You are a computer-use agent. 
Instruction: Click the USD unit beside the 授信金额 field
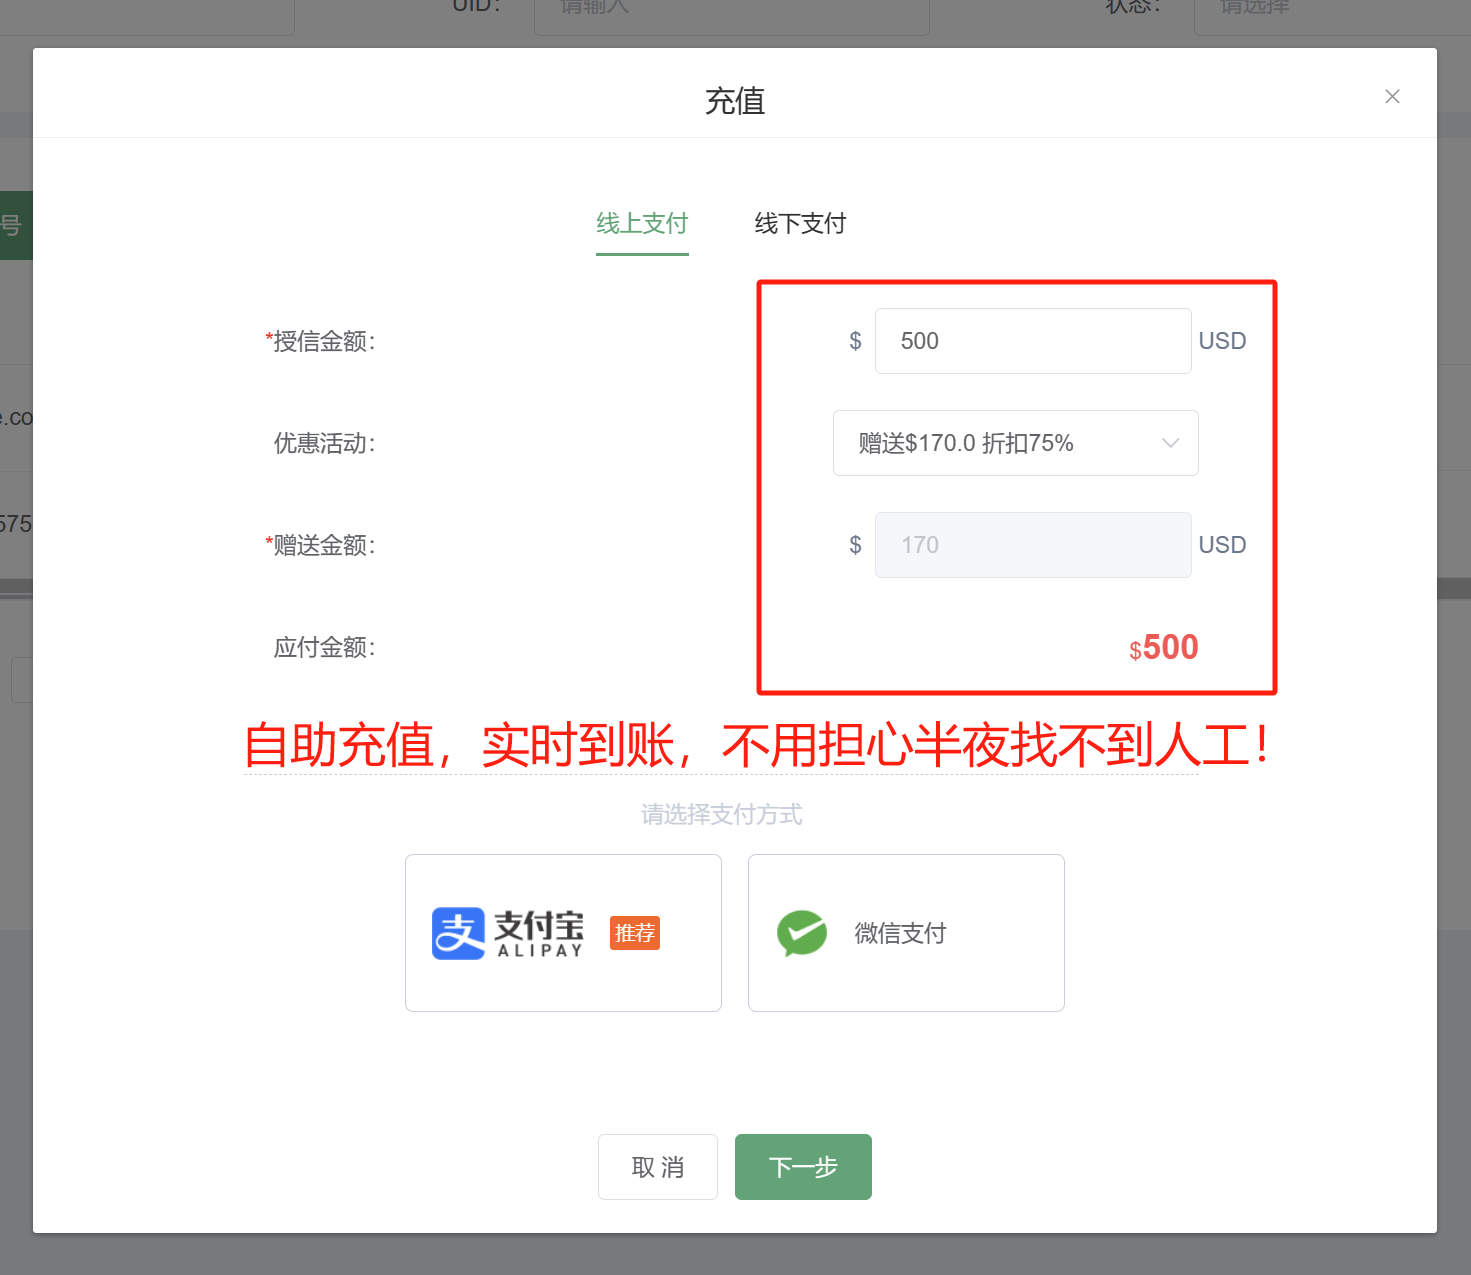[1222, 341]
